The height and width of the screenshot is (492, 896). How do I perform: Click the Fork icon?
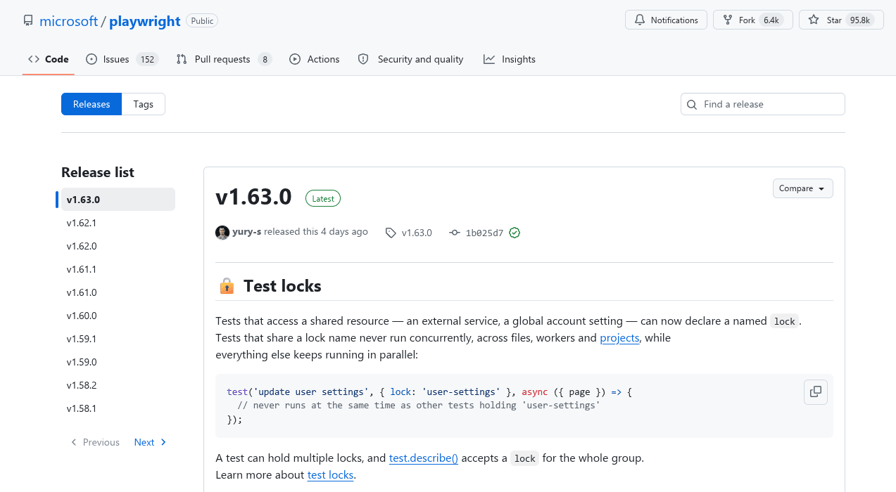click(727, 20)
